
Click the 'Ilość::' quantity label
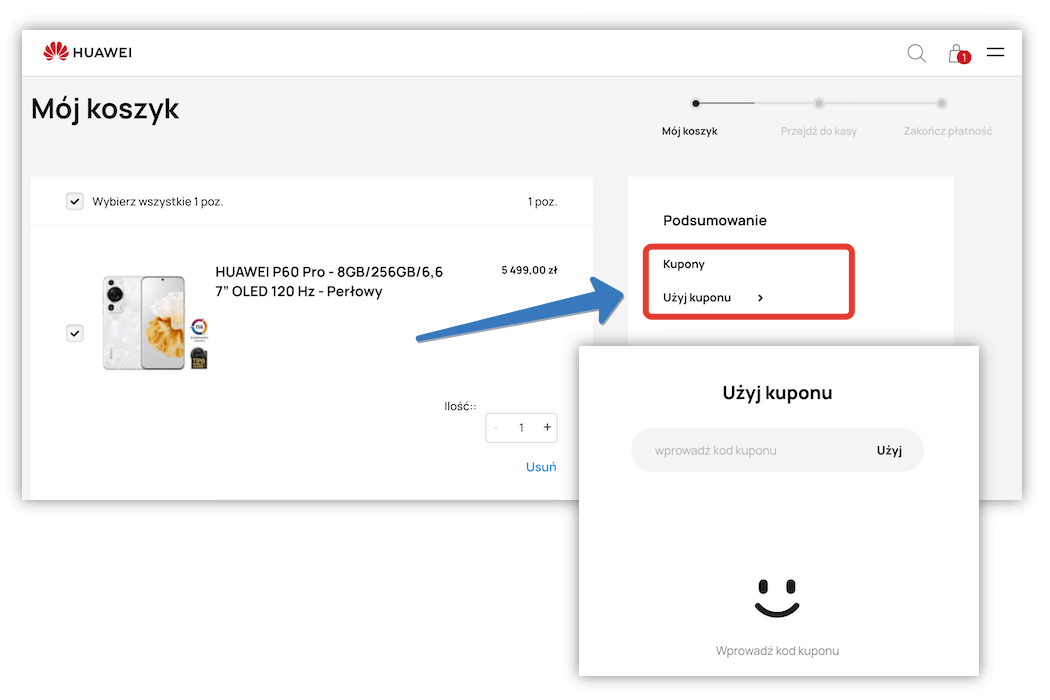[x=460, y=406]
